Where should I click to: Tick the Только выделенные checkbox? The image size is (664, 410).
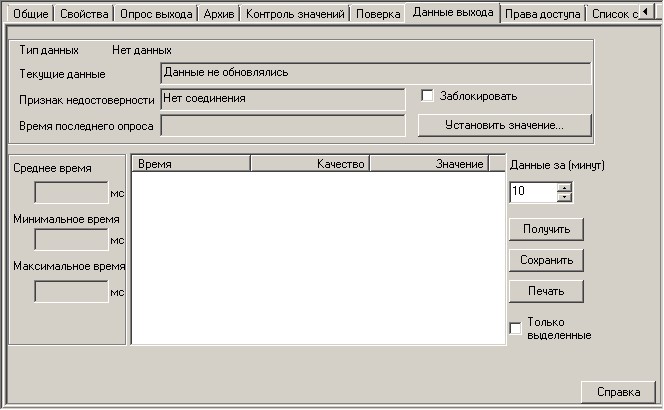515,328
